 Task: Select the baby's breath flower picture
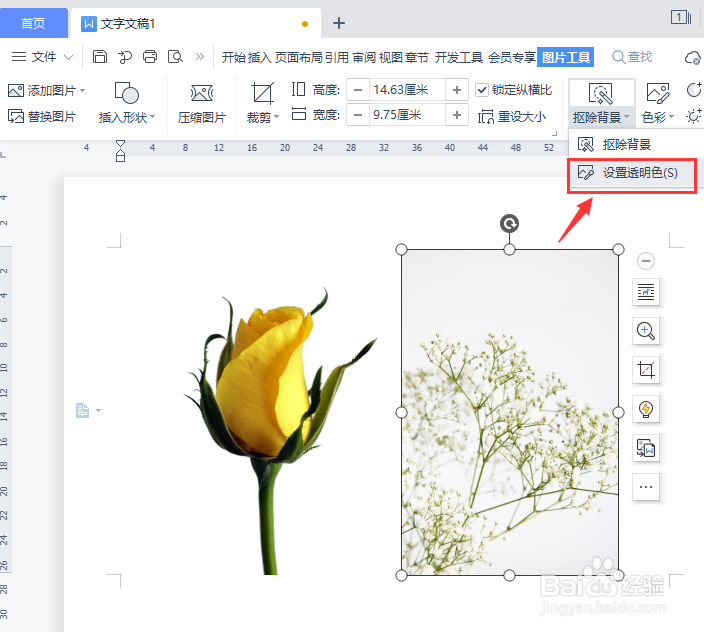point(510,412)
